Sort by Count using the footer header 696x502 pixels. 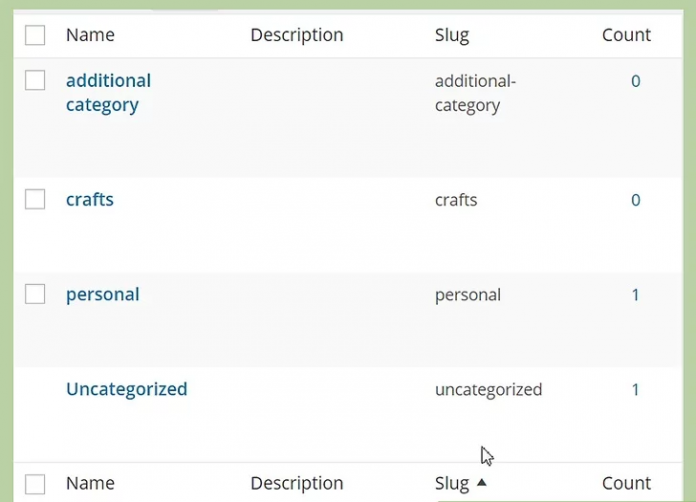point(626,484)
